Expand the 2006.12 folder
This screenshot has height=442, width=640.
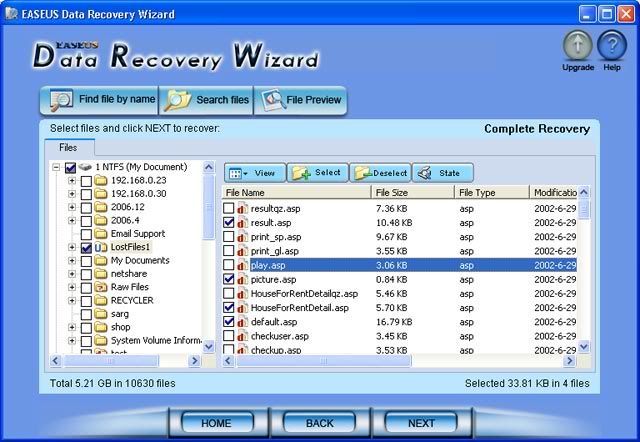[x=72, y=207]
